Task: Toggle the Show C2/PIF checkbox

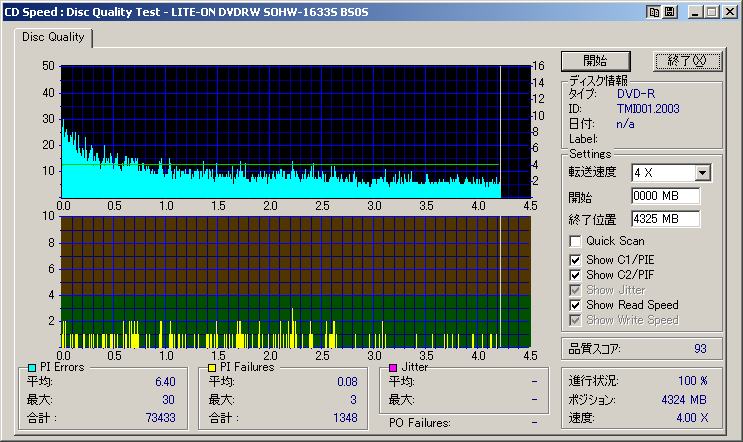Action: click(575, 275)
